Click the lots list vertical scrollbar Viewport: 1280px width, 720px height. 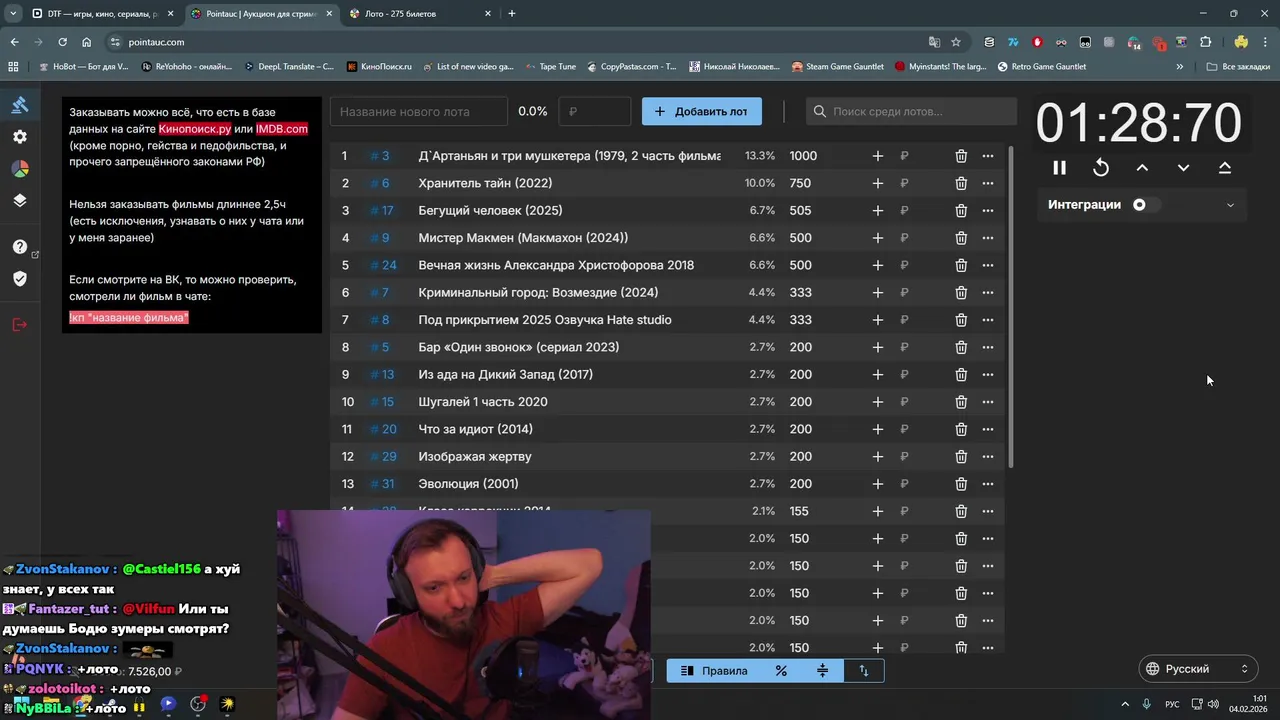click(x=1012, y=306)
